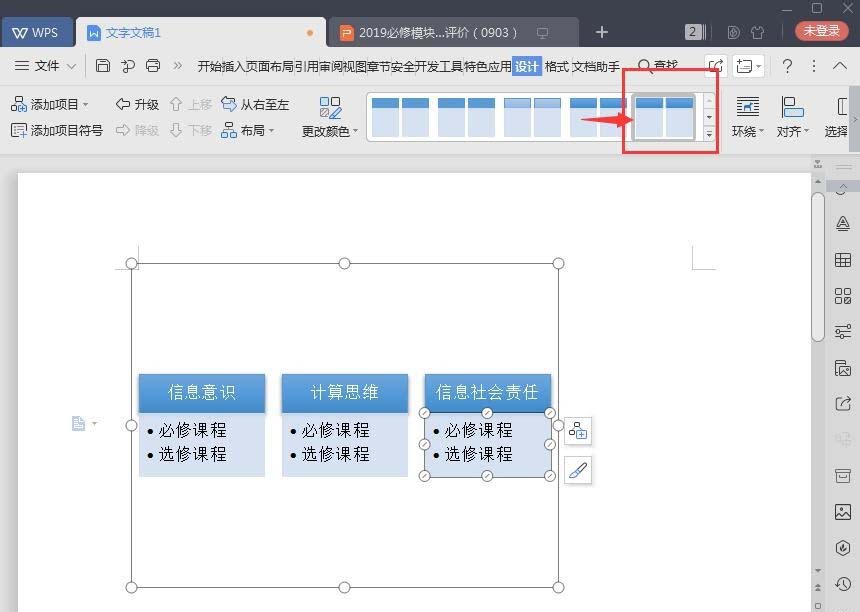Select the 信息意识 header shape
The height and width of the screenshot is (612, 860).
(x=202, y=393)
